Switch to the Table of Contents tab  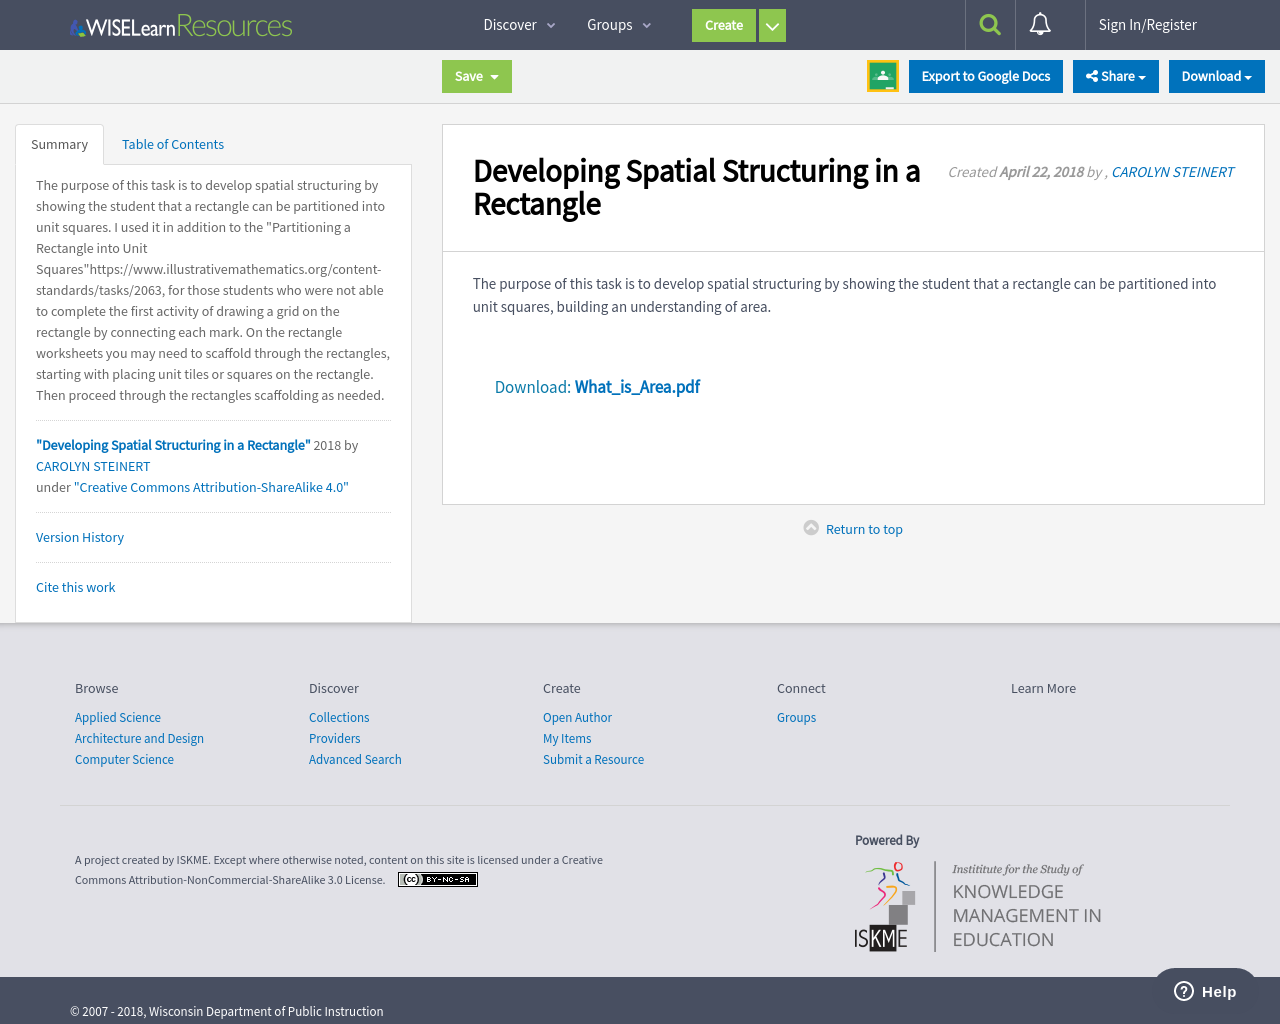coord(172,144)
